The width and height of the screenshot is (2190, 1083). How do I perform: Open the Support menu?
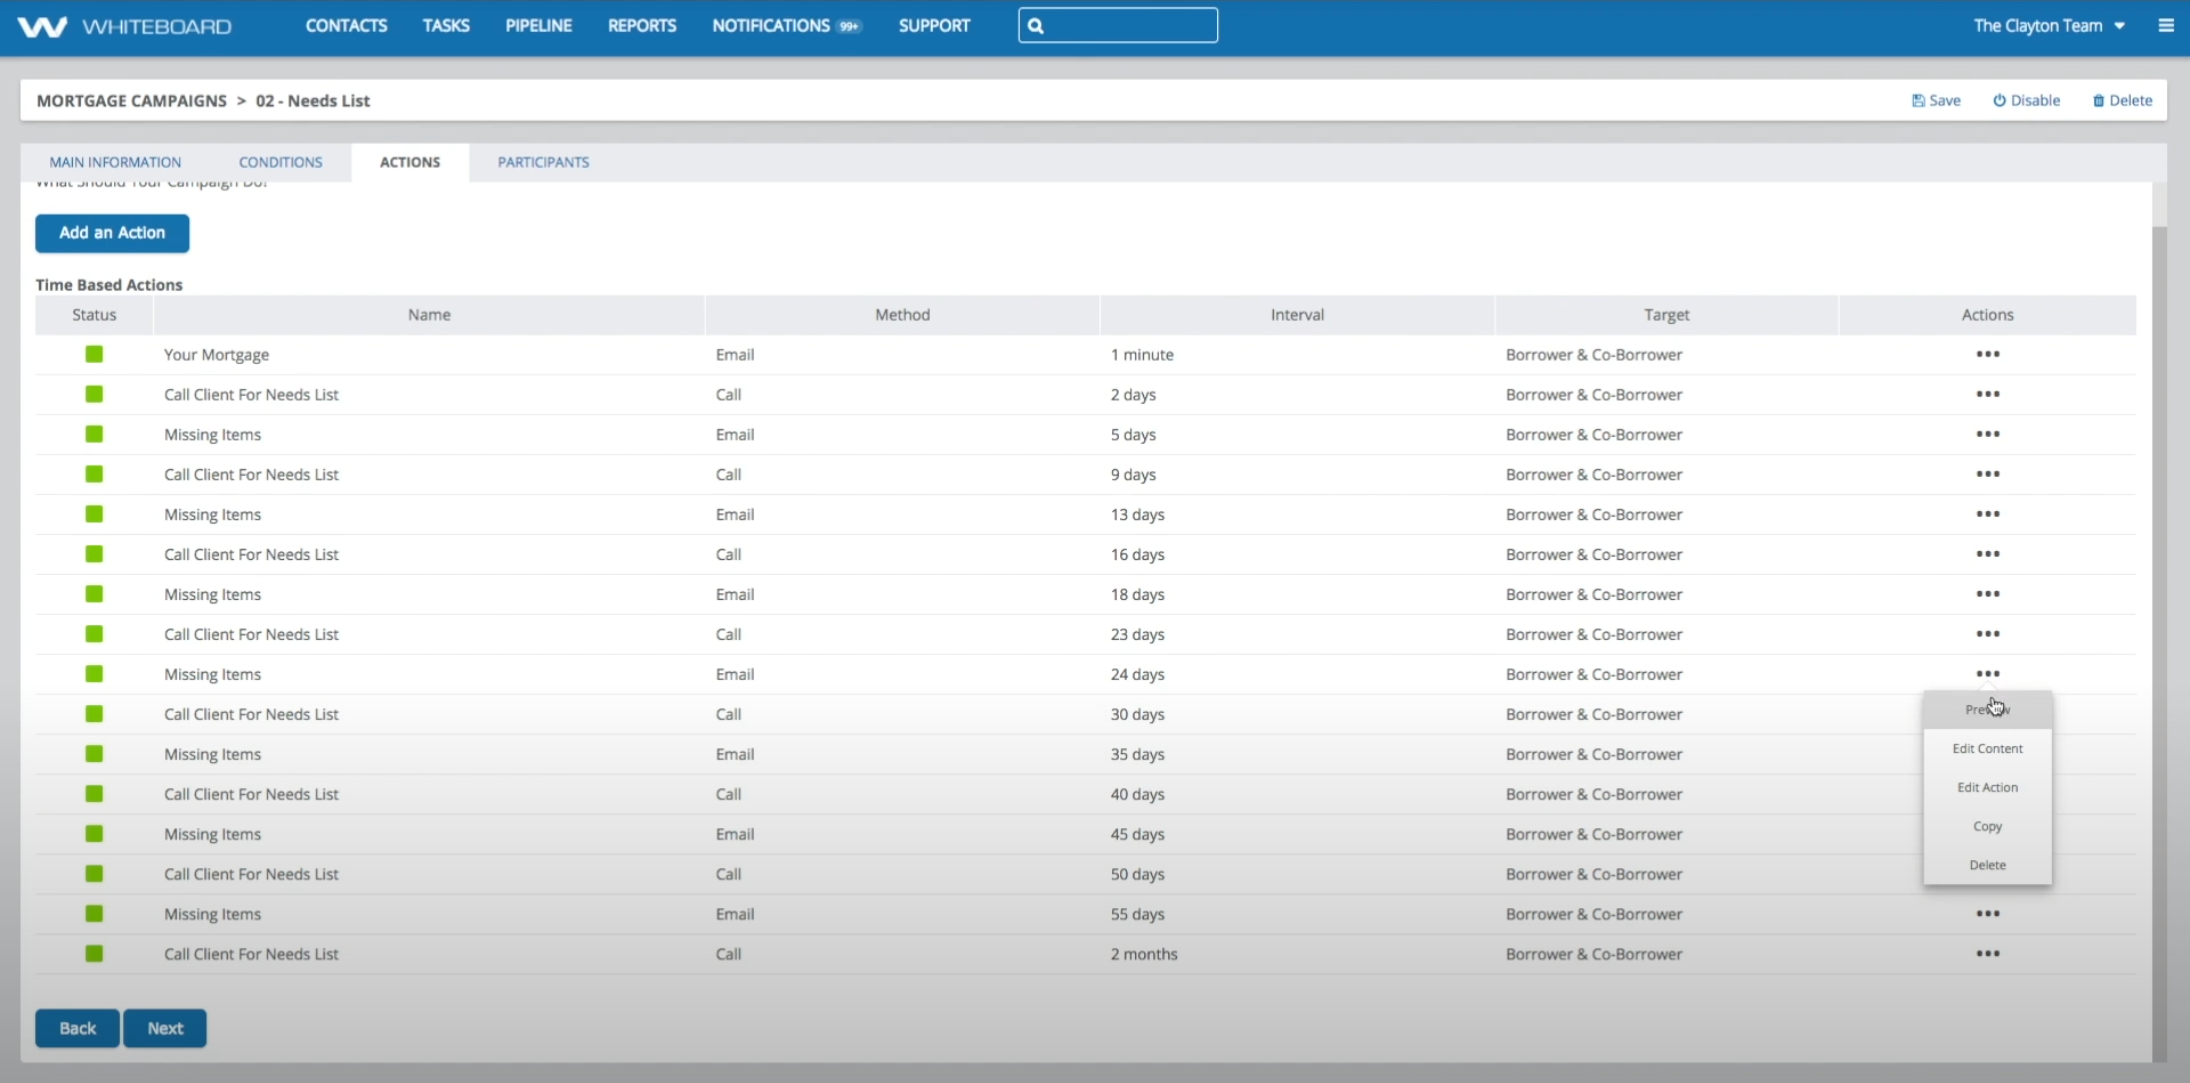[934, 26]
